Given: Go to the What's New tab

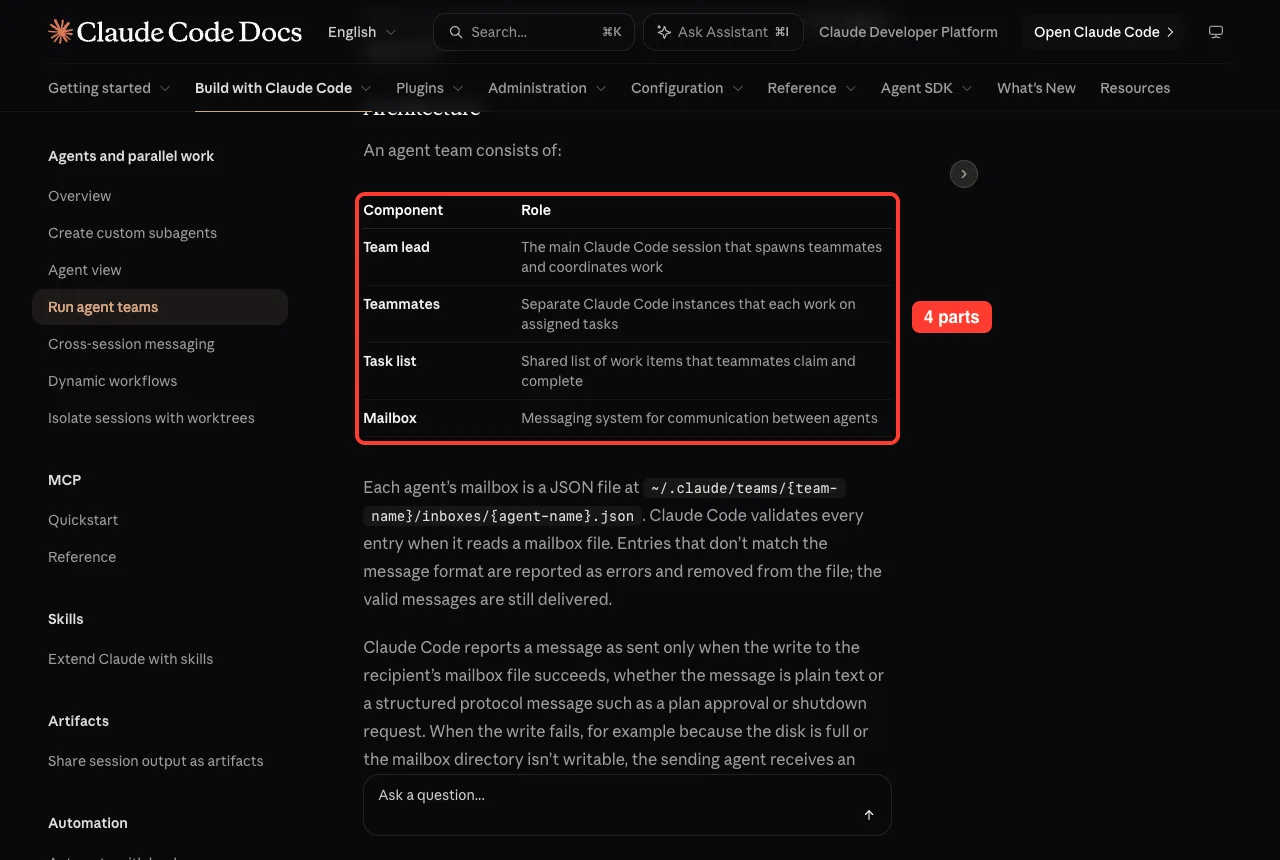Looking at the screenshot, I should pyautogui.click(x=1036, y=88).
